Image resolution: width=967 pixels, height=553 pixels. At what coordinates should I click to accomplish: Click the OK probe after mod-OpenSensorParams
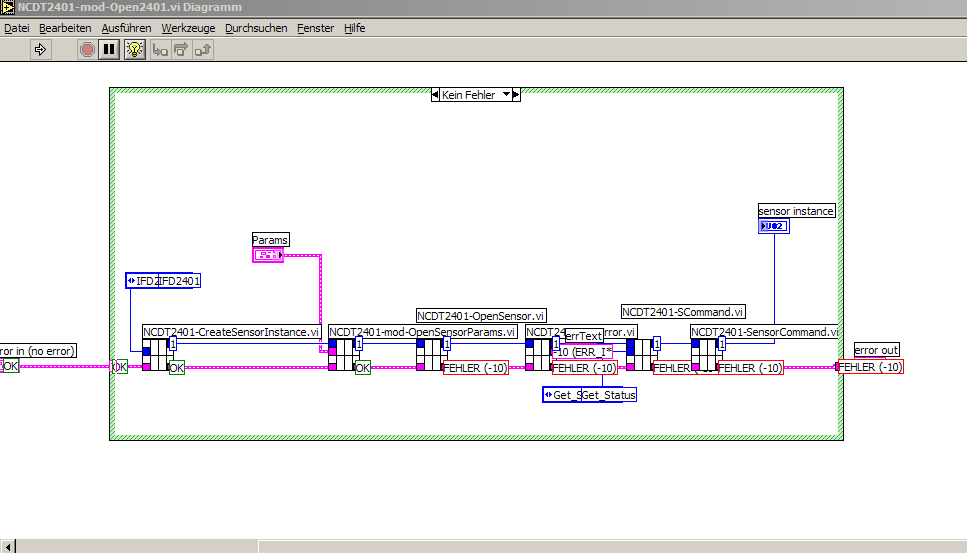pos(363,368)
